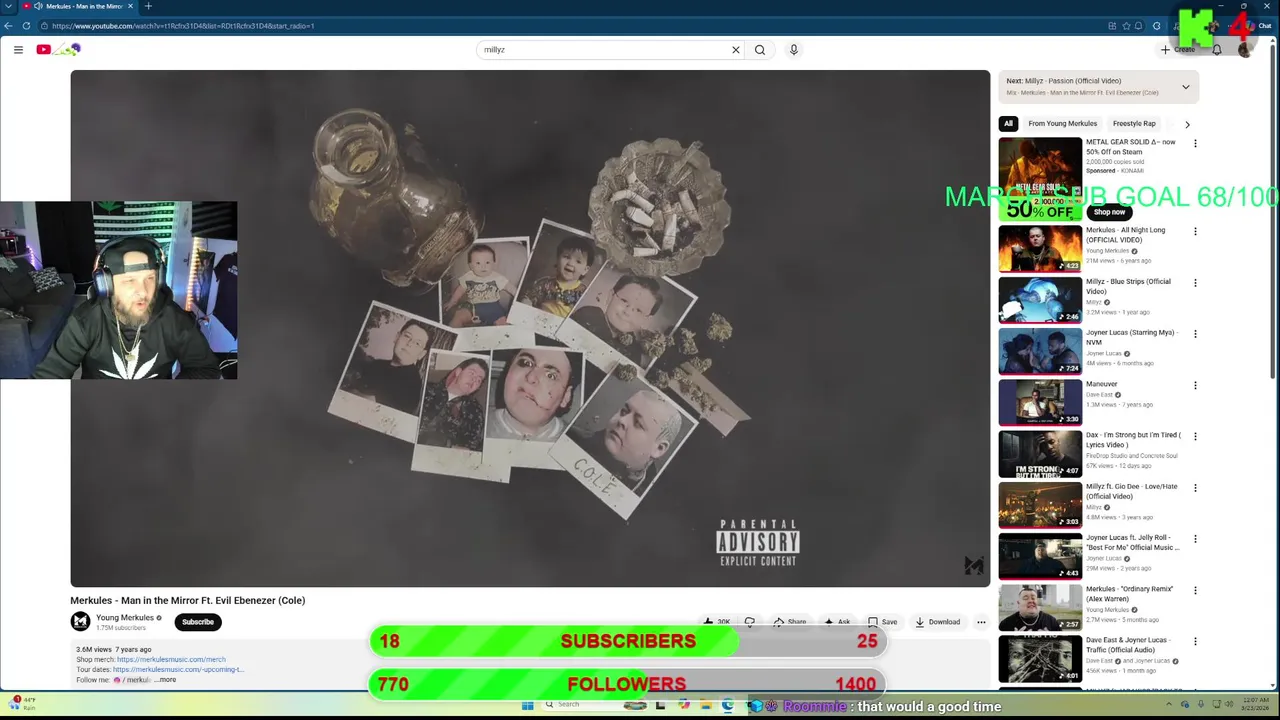Open Merkules Ordinary Remix thumbnail
The height and width of the screenshot is (720, 1280).
click(1040, 607)
